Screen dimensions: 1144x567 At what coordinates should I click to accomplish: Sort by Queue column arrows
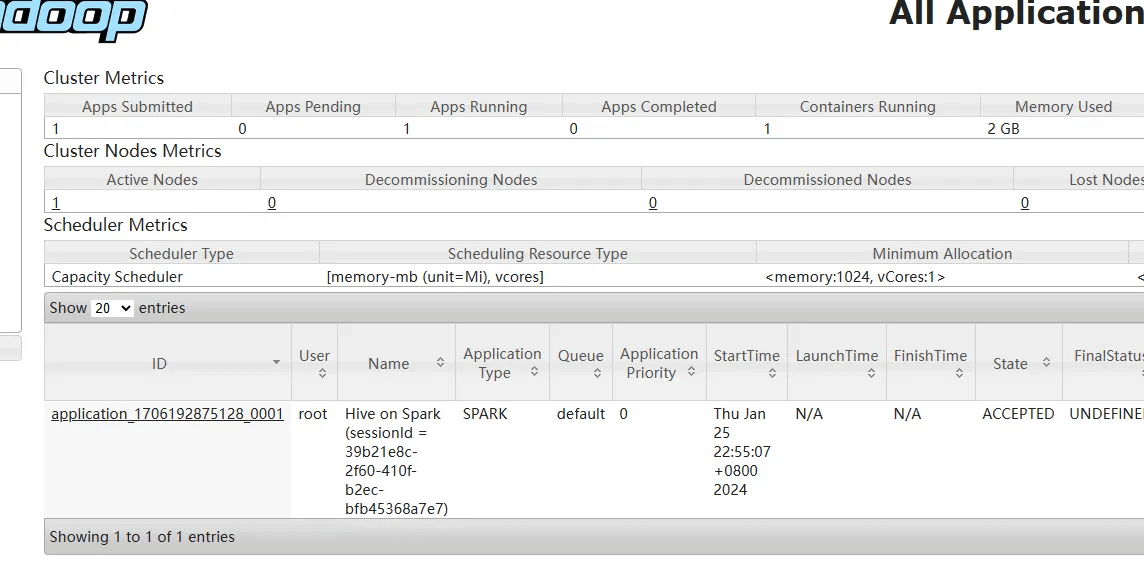coord(597,374)
